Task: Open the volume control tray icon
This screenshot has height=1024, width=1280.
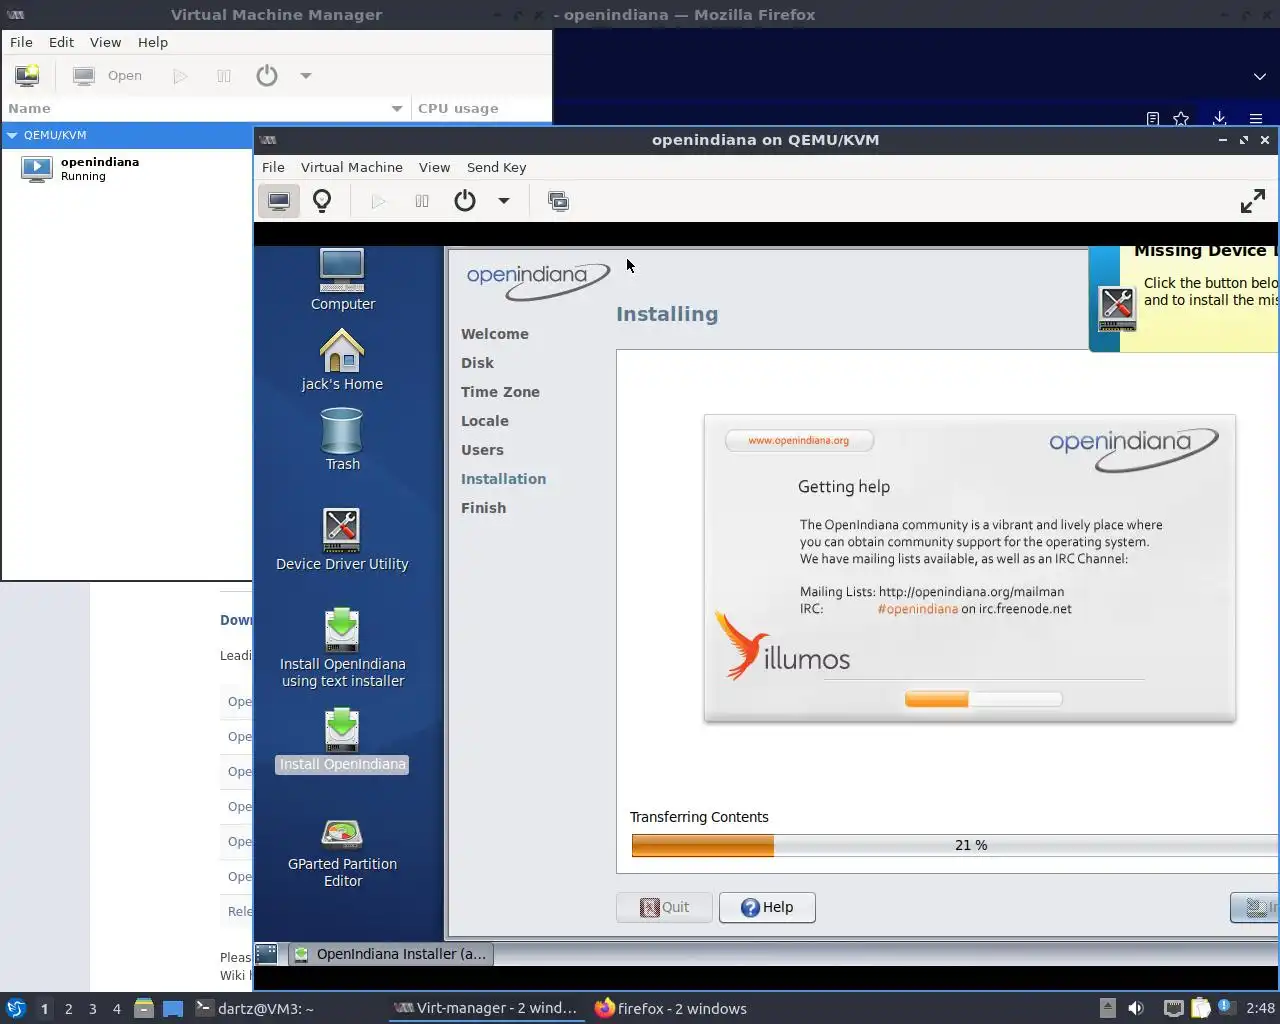Action: coord(1136,1008)
